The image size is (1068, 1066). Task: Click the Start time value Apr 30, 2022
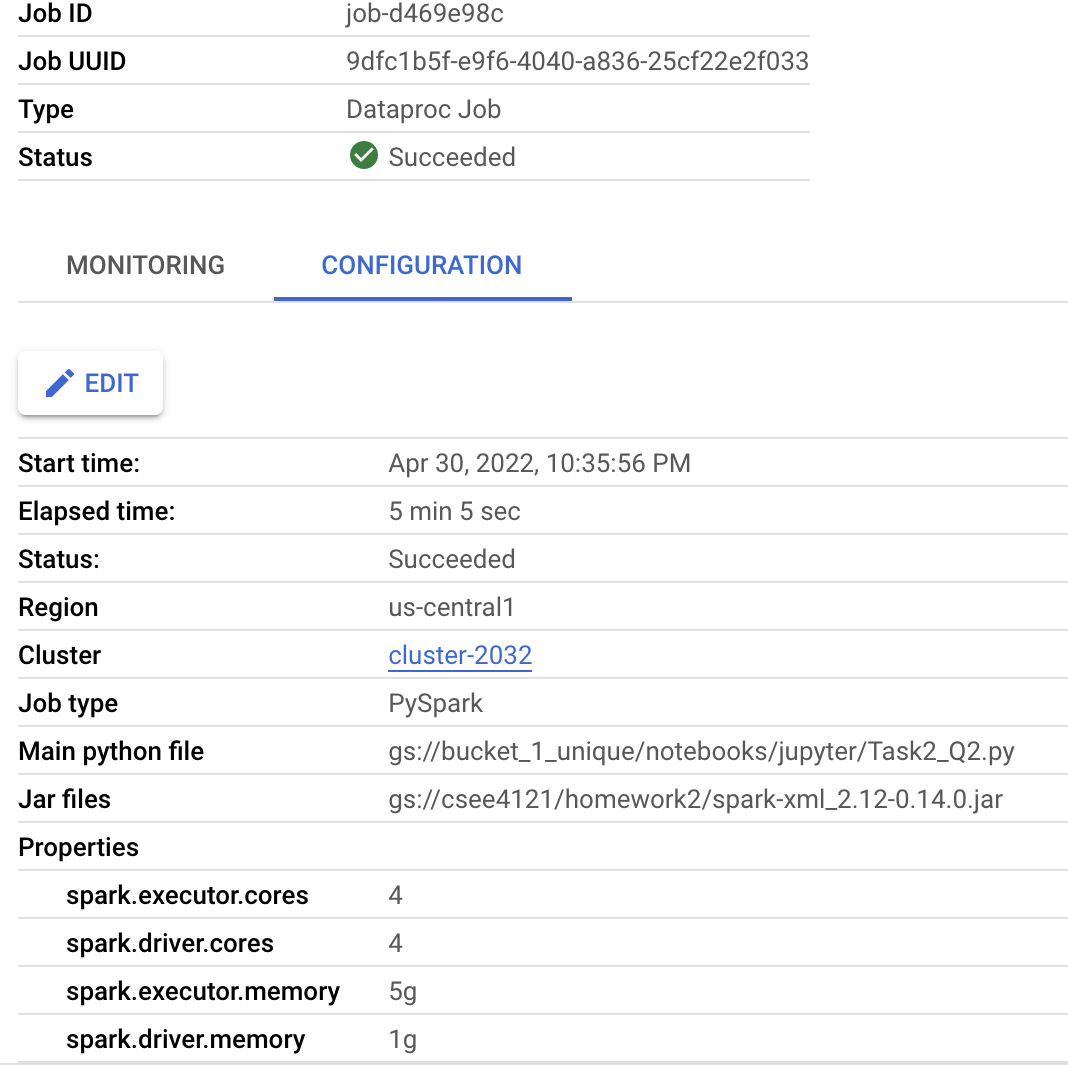pyautogui.click(x=539, y=463)
